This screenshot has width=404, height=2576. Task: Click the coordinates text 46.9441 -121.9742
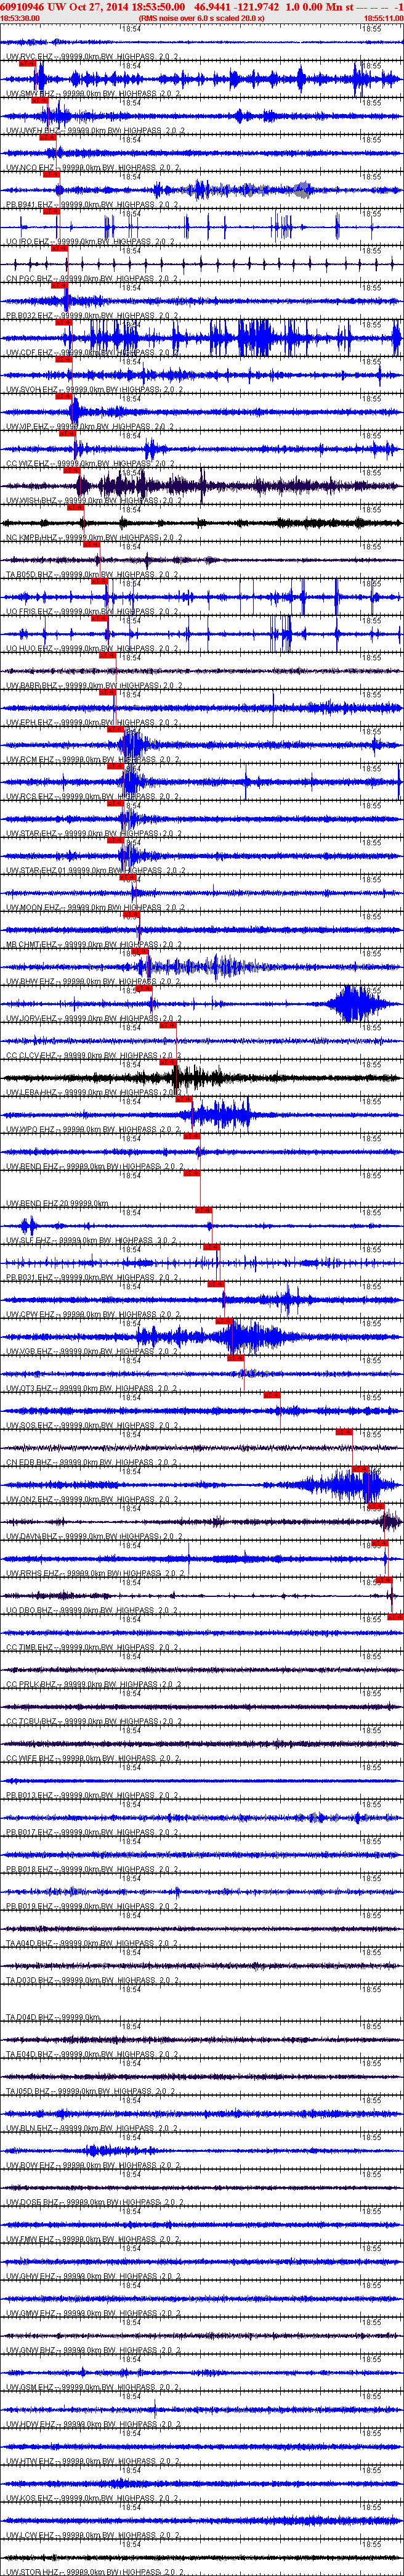coord(237,6)
